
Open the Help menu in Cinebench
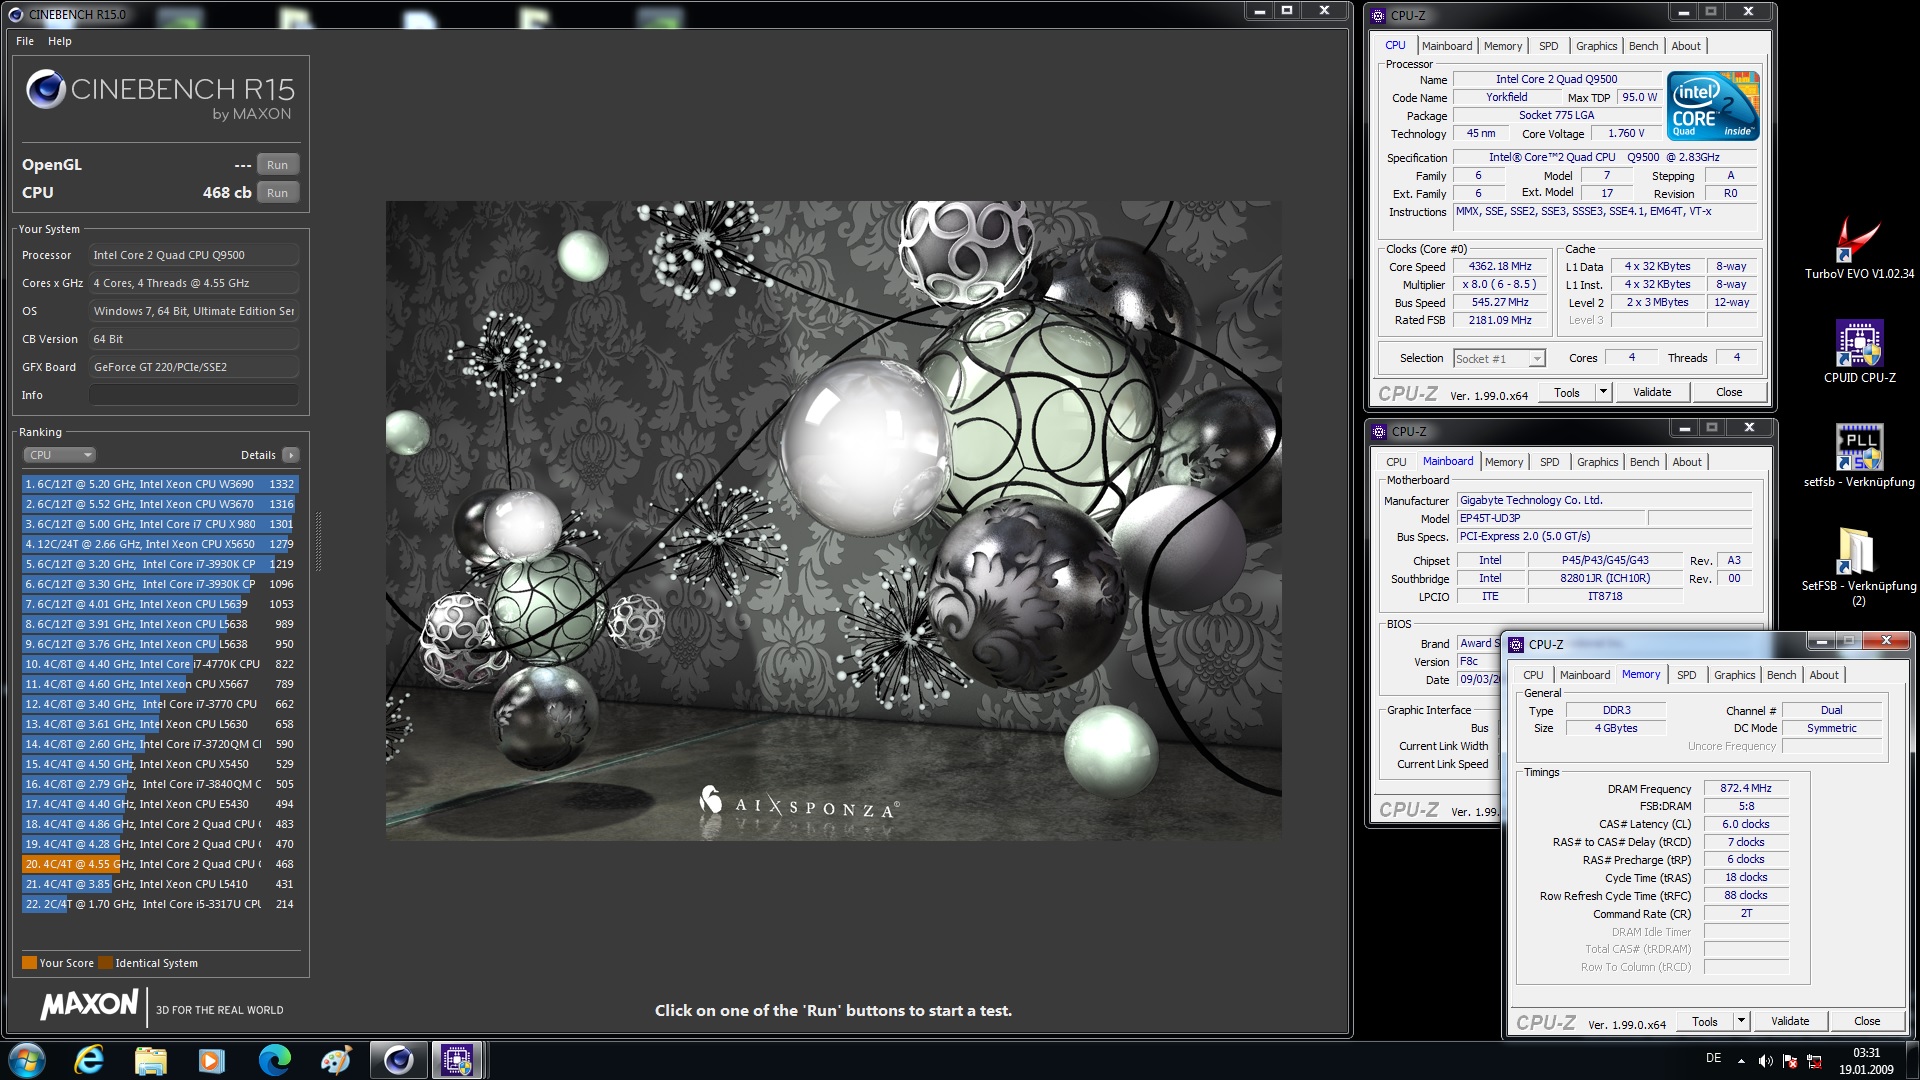point(60,41)
